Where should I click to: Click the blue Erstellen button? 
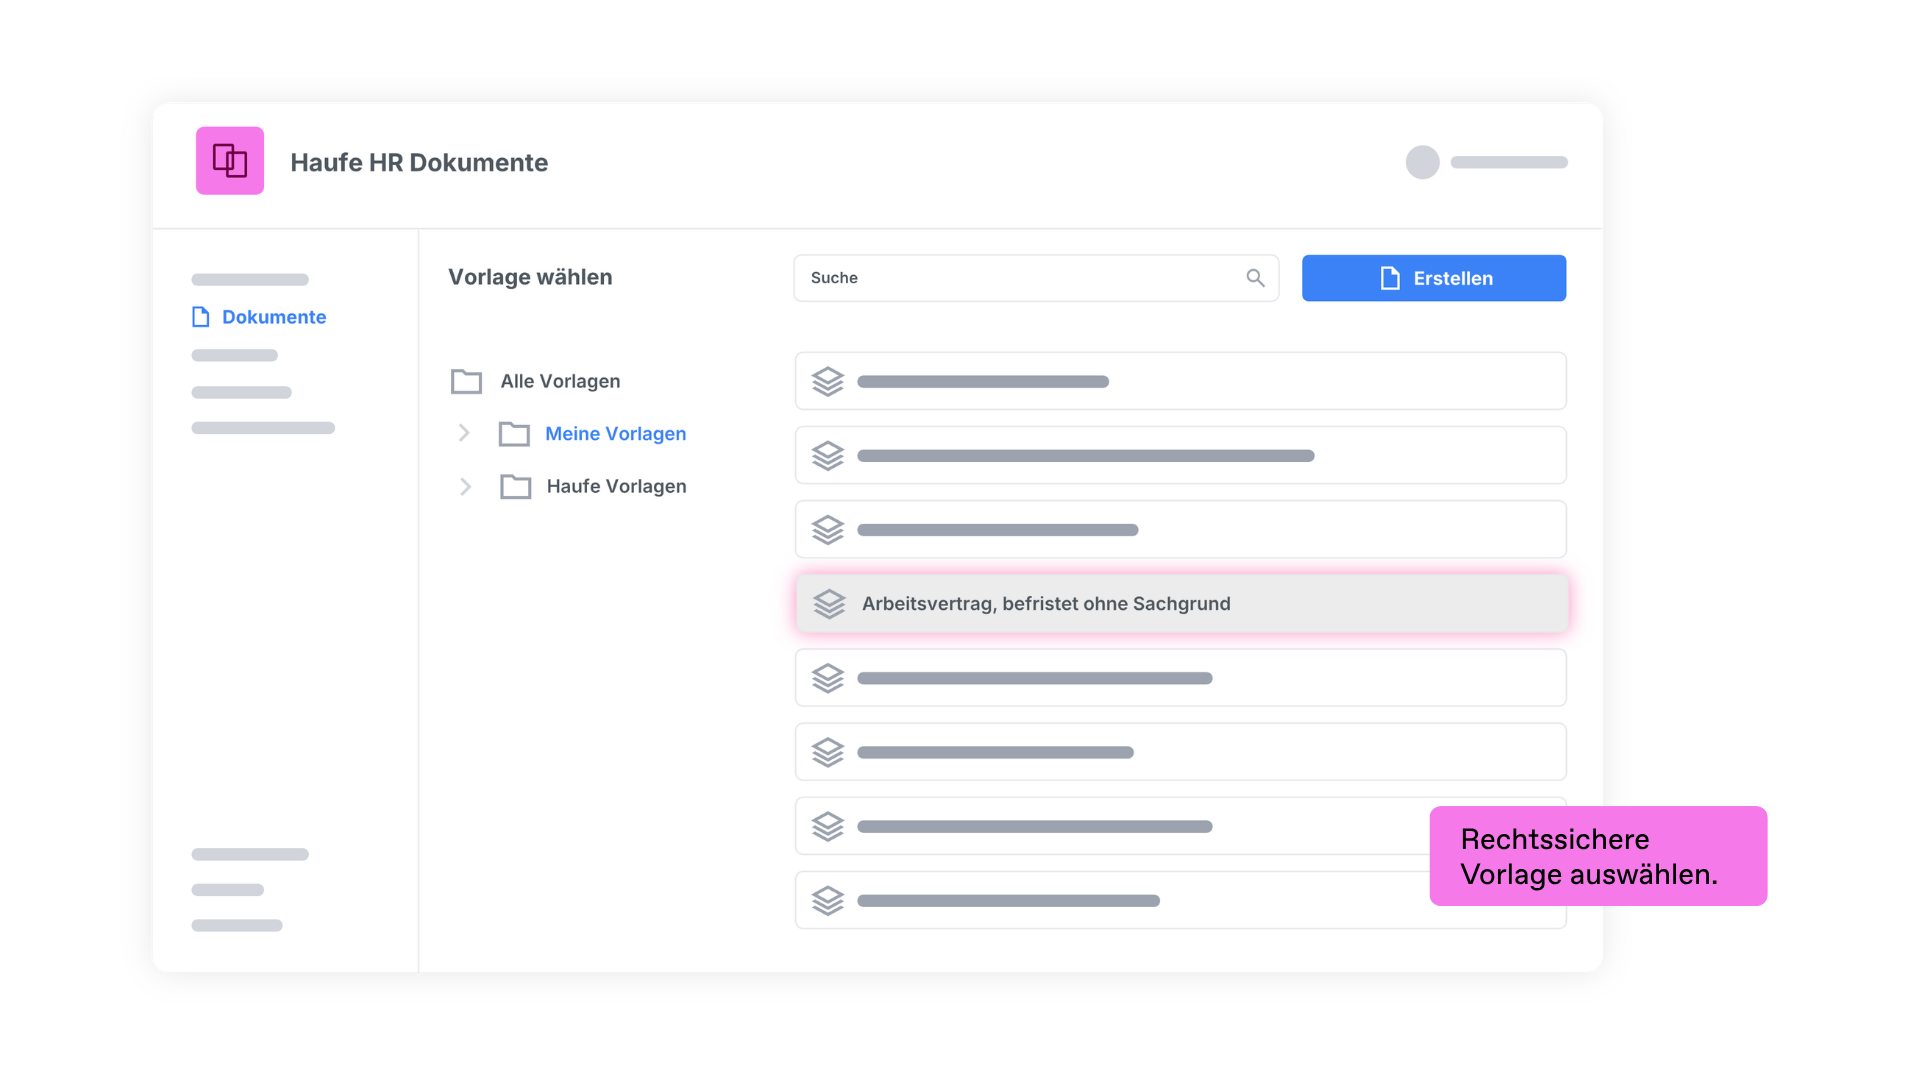pos(1433,278)
